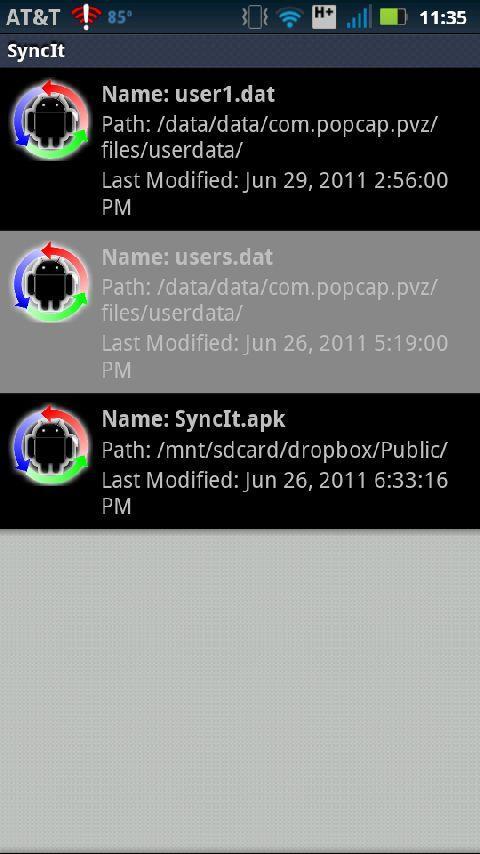Tap the /mnt/sdcard/dropbox/Public/ path text

click(275, 450)
